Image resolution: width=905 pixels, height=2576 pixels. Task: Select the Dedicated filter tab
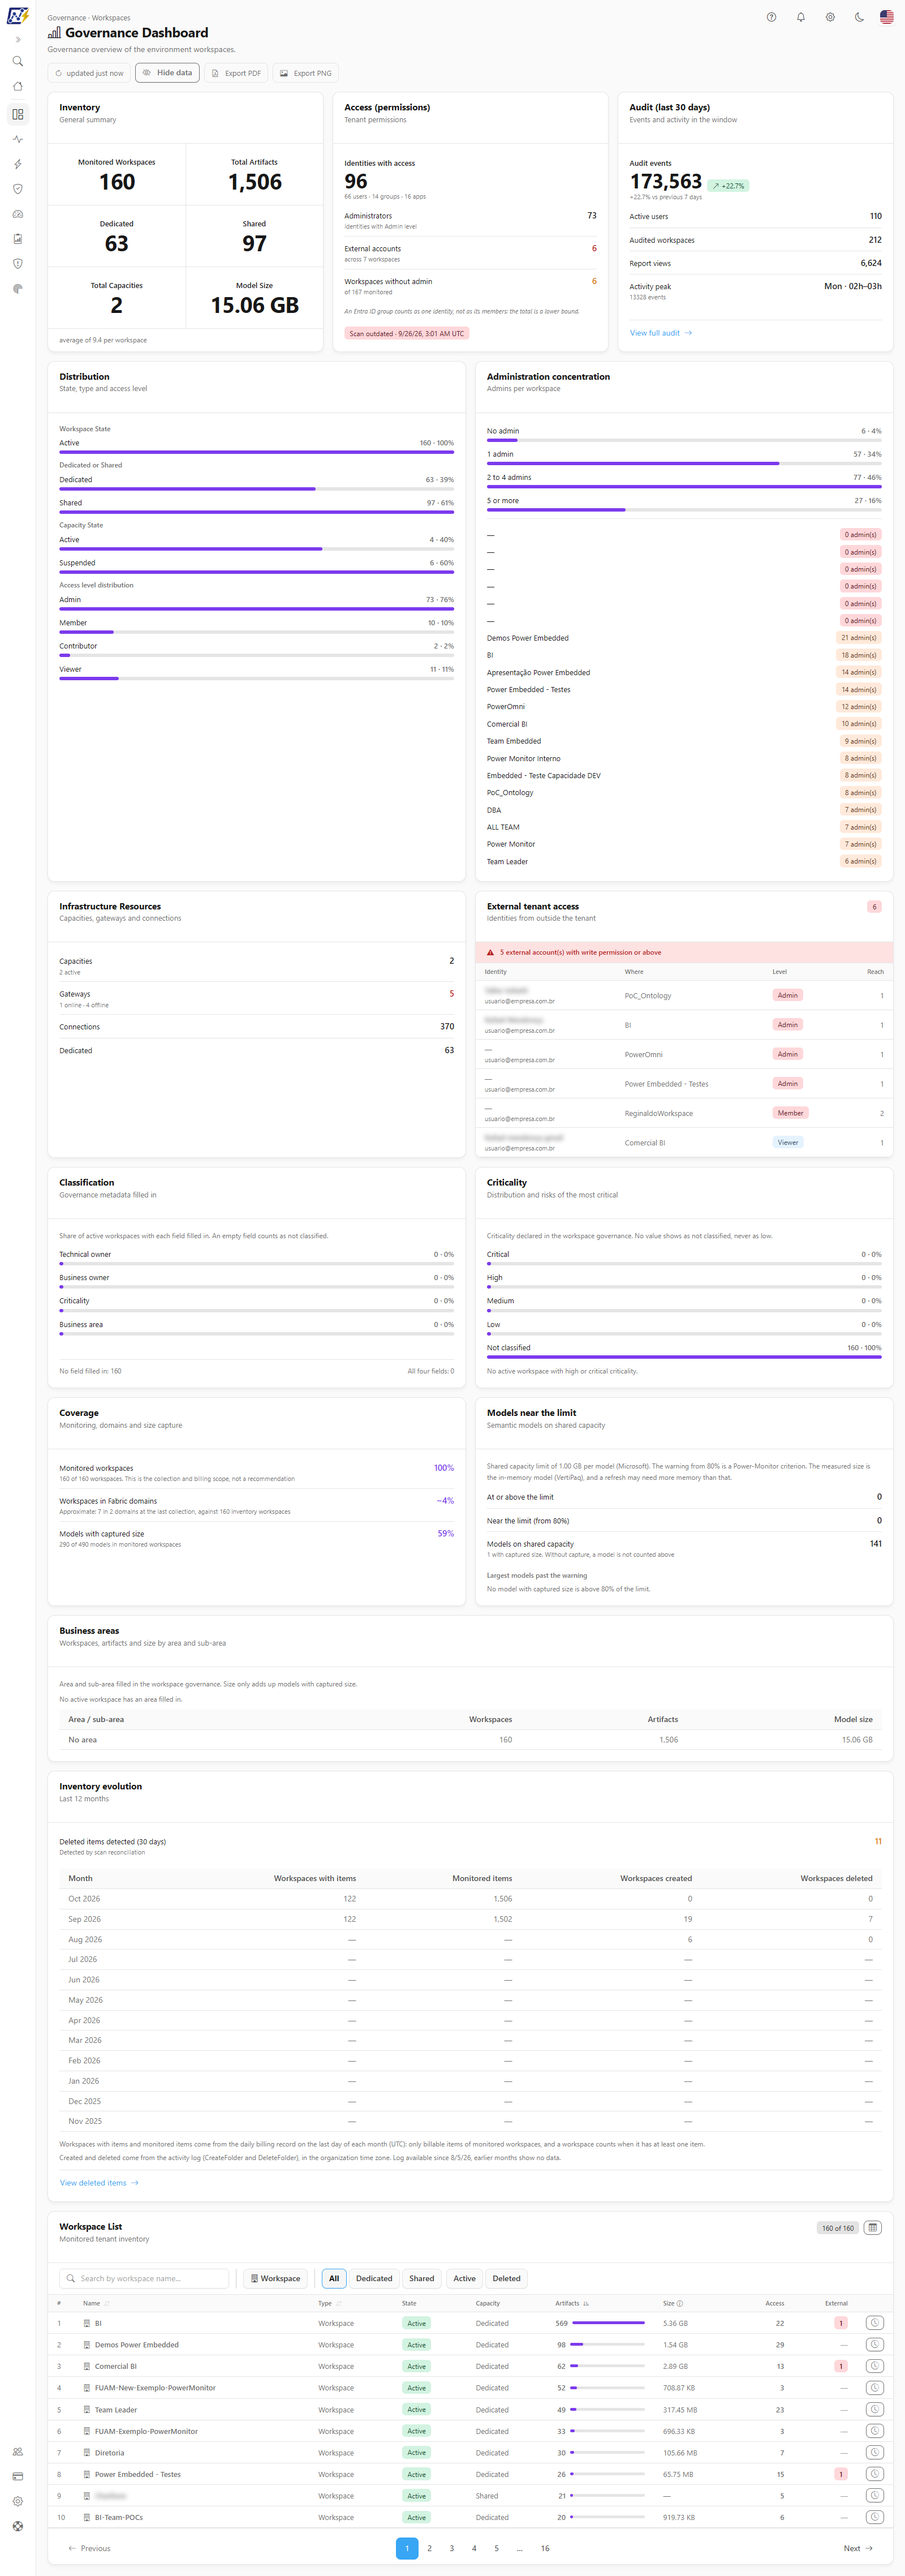pyautogui.click(x=374, y=2278)
